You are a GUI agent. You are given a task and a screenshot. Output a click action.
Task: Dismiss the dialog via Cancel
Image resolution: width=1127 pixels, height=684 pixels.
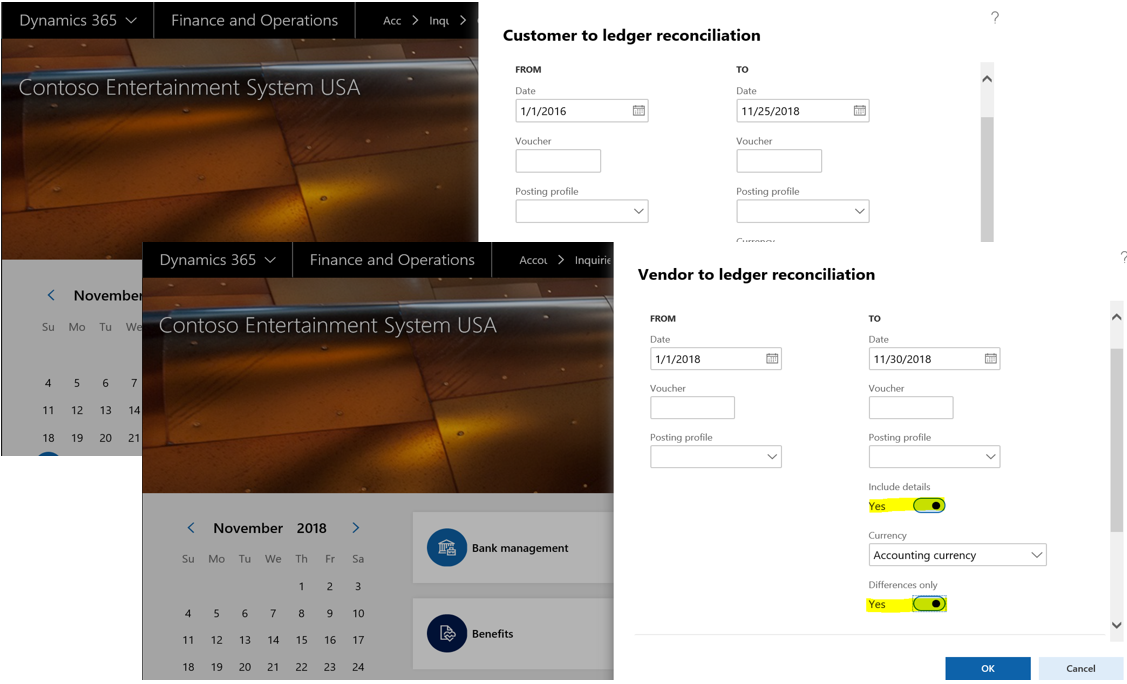[x=1081, y=668]
